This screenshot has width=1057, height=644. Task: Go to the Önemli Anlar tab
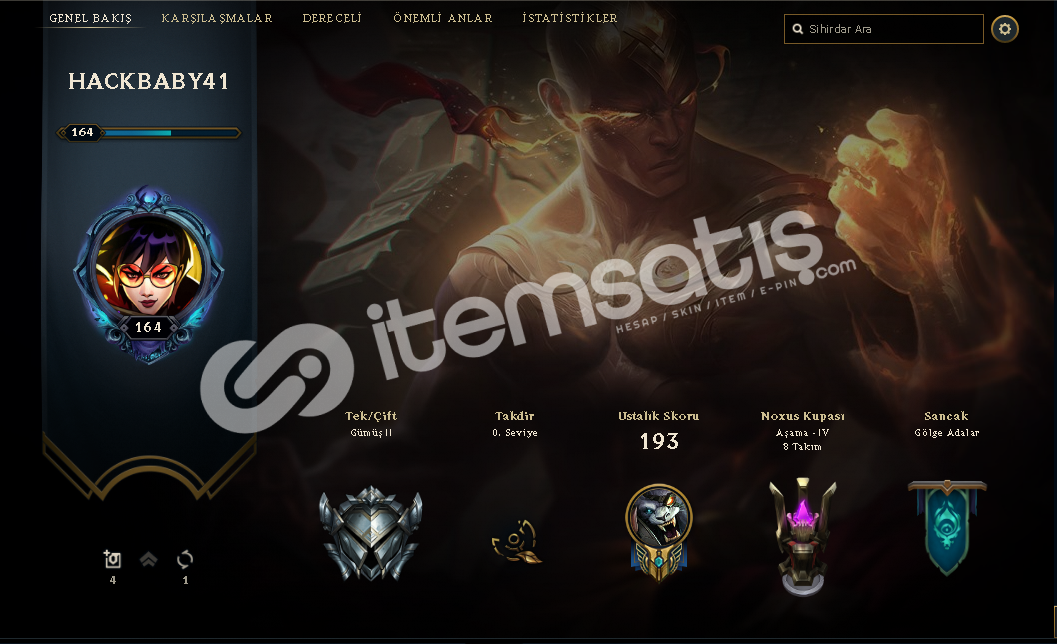click(443, 18)
